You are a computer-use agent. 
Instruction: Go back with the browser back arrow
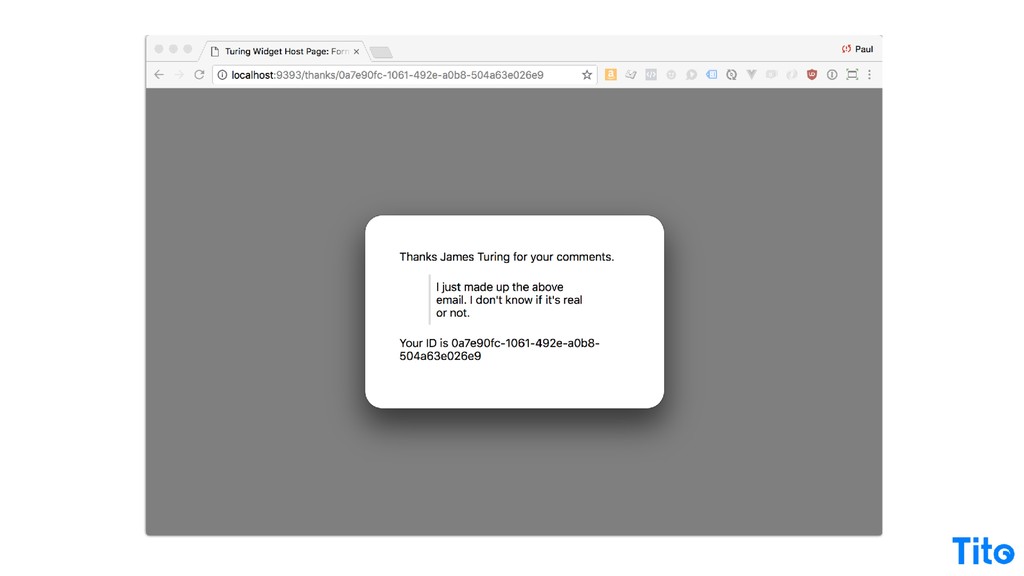(159, 74)
